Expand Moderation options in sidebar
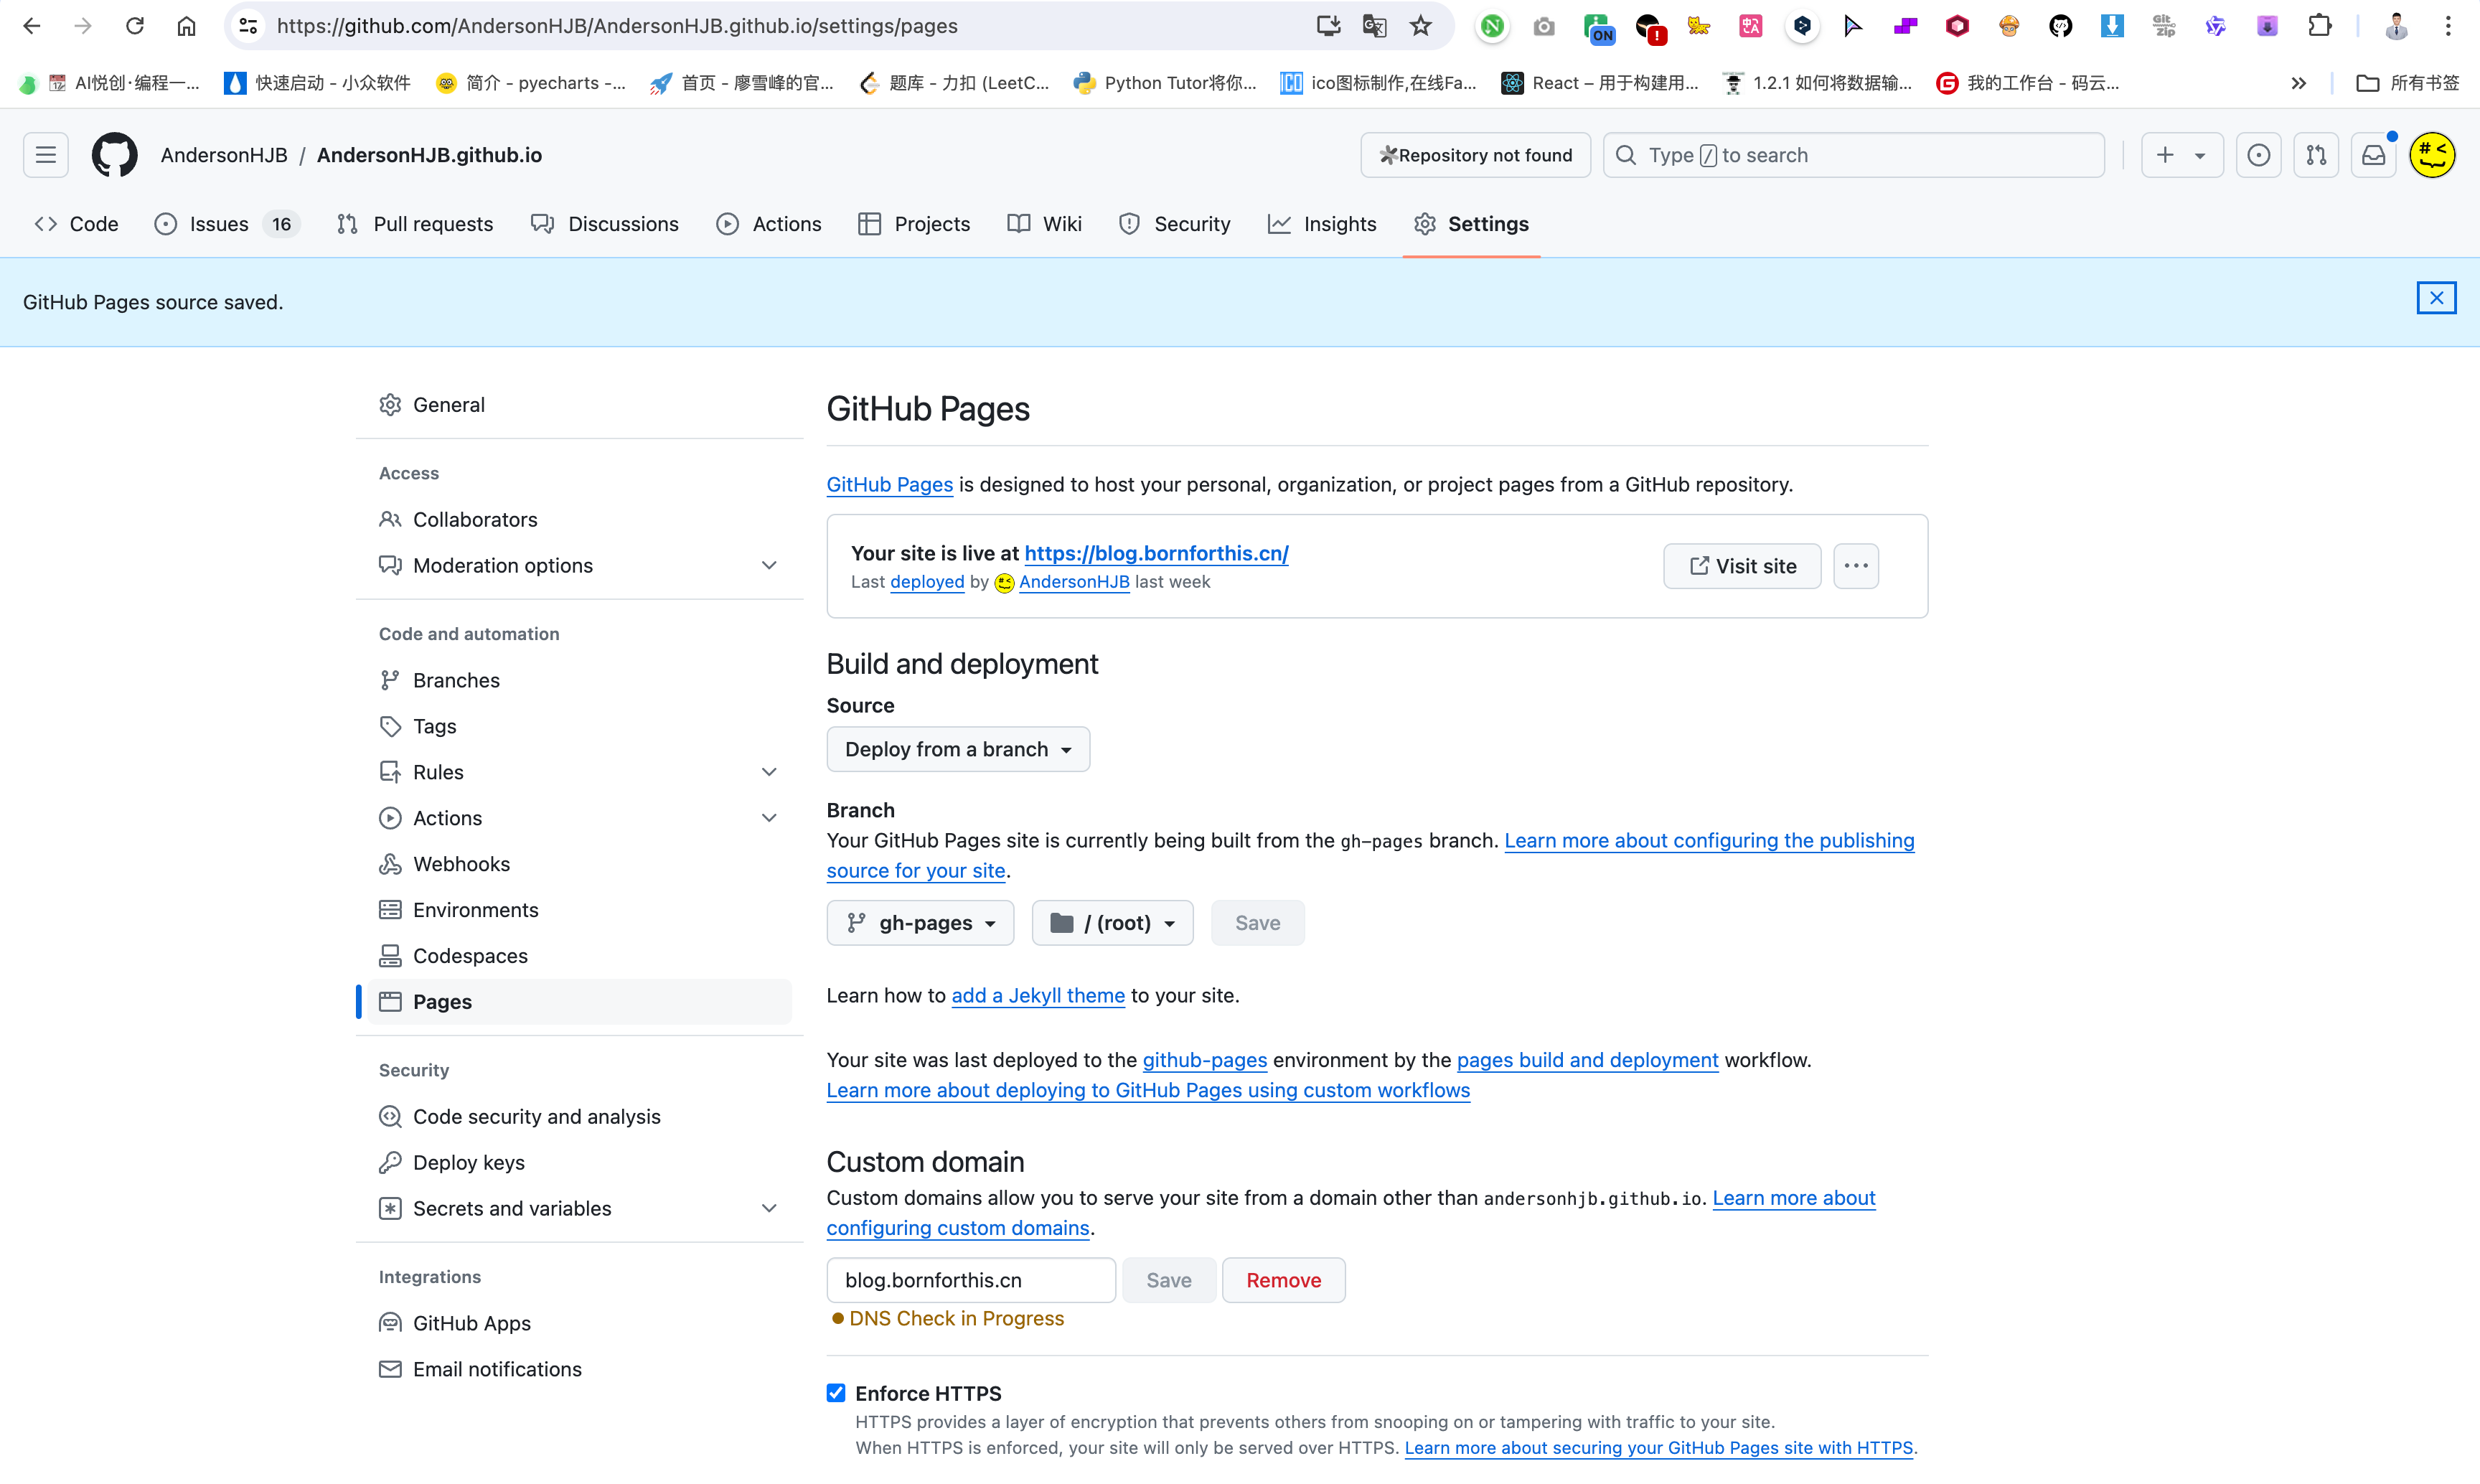This screenshot has width=2480, height=1484. pyautogui.click(x=769, y=566)
